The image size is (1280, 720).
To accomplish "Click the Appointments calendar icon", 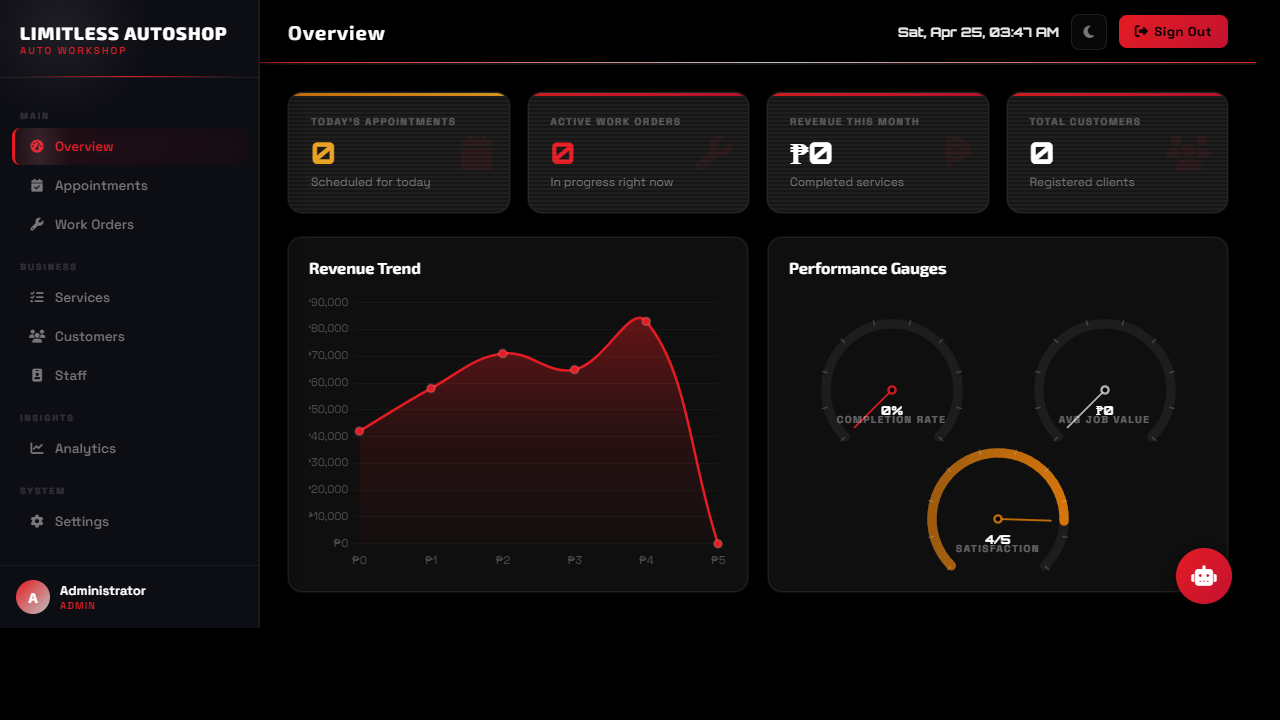I will click(x=37, y=185).
